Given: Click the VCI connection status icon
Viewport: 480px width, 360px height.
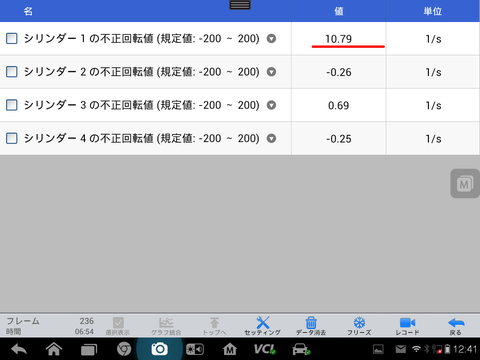Looking at the screenshot, I should (265, 349).
